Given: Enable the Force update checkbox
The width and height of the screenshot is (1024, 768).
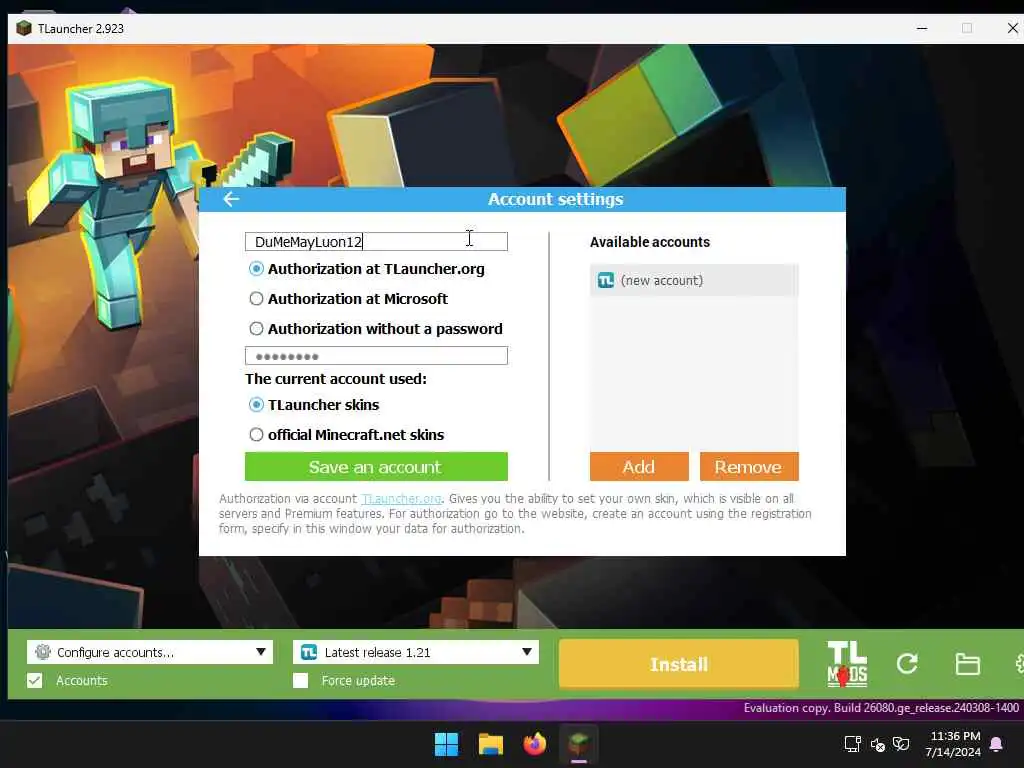Looking at the screenshot, I should [300, 680].
